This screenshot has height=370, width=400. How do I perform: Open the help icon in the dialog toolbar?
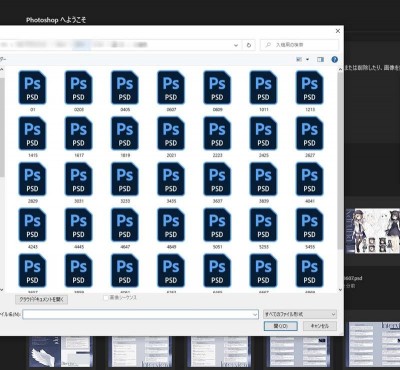(334, 60)
